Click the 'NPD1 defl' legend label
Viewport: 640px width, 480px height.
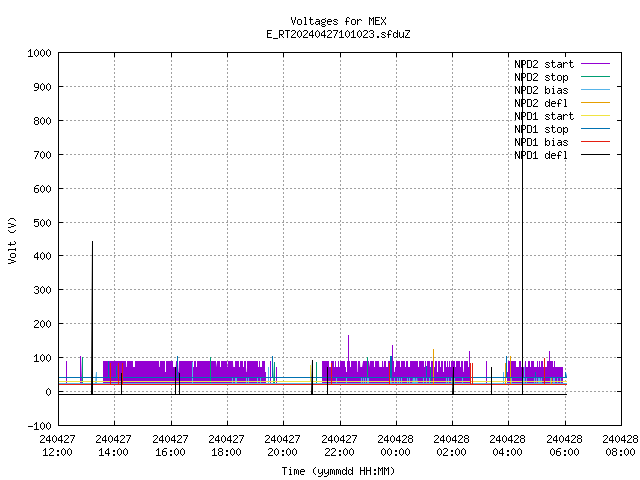[x=541, y=156]
